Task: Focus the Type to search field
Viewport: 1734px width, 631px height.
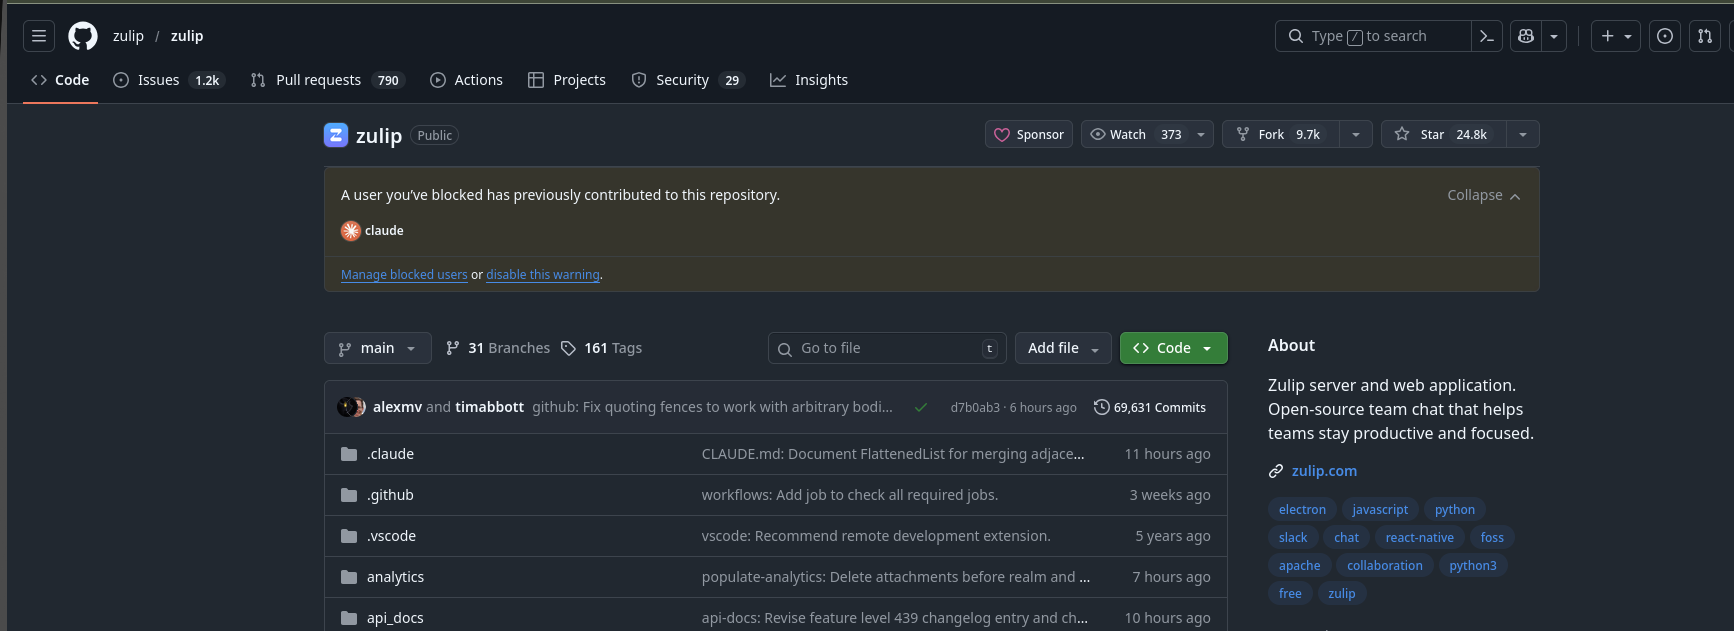Action: pos(1373,36)
